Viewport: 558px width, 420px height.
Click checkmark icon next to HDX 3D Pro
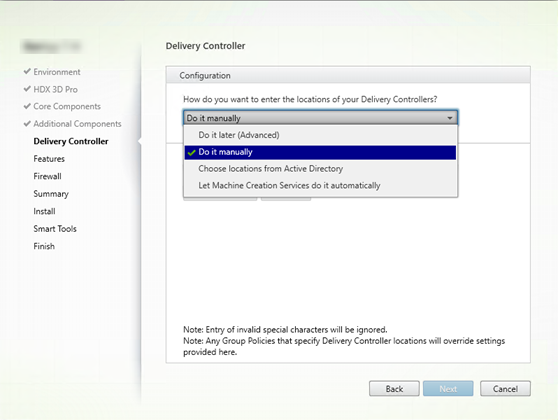coord(27,89)
